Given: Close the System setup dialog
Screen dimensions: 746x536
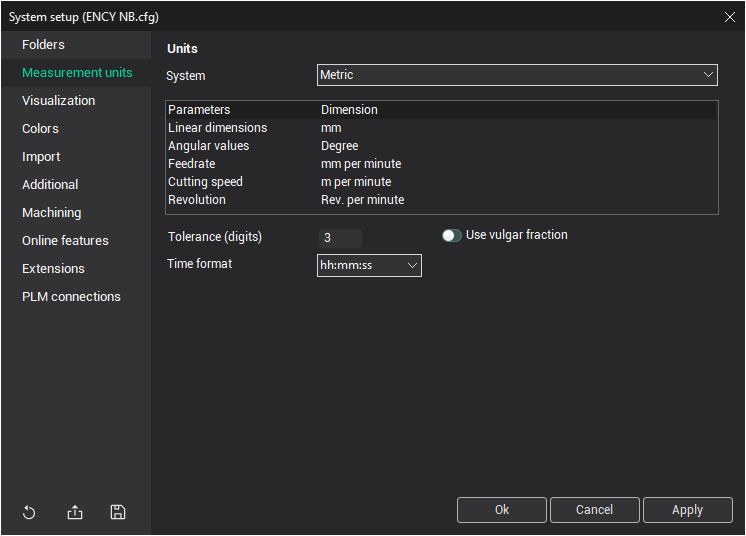Looking at the screenshot, I should pyautogui.click(x=729, y=17).
